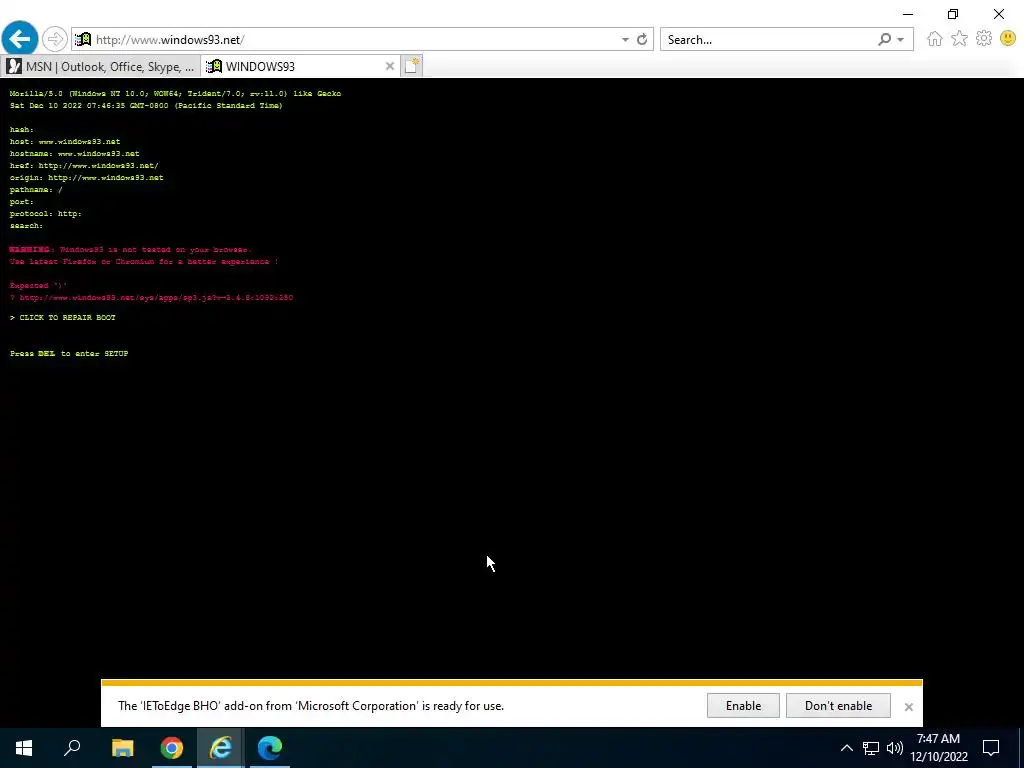1024x768 pixels.
Task: Open search provider dropdown arrow
Action: click(x=901, y=40)
